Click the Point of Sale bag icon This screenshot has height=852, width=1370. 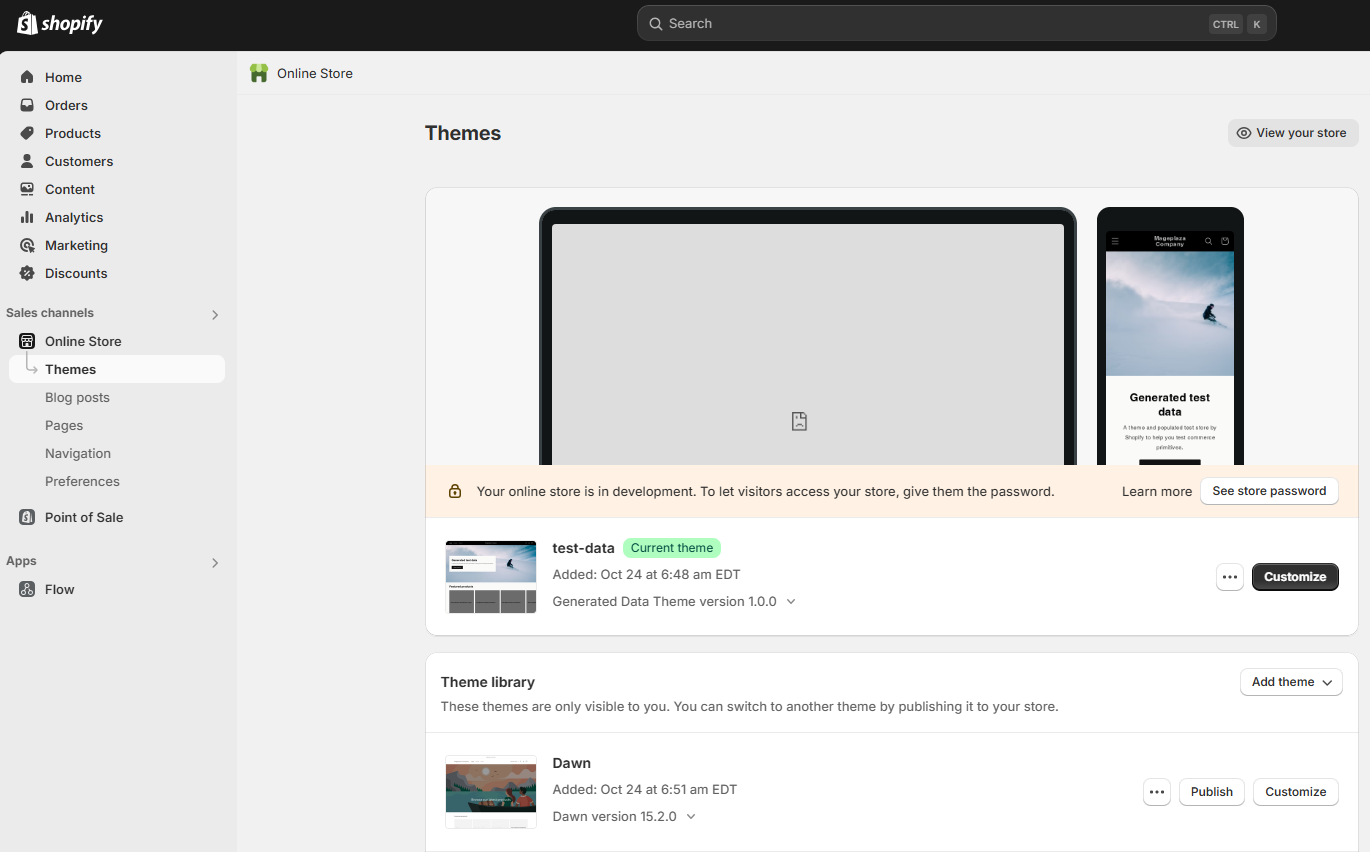27,517
